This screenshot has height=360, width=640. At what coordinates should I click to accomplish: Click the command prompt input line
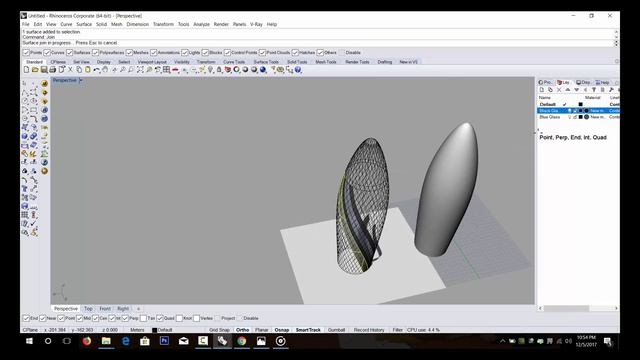point(318,43)
